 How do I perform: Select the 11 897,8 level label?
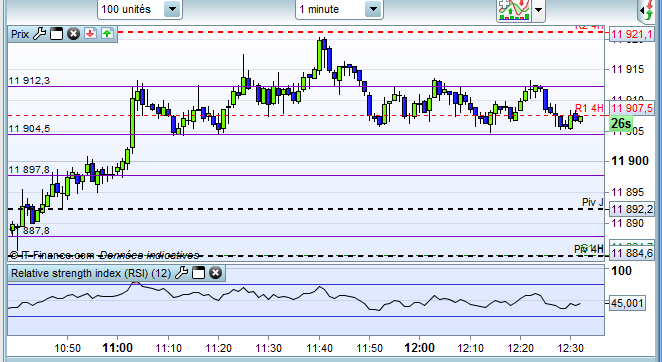(29, 170)
